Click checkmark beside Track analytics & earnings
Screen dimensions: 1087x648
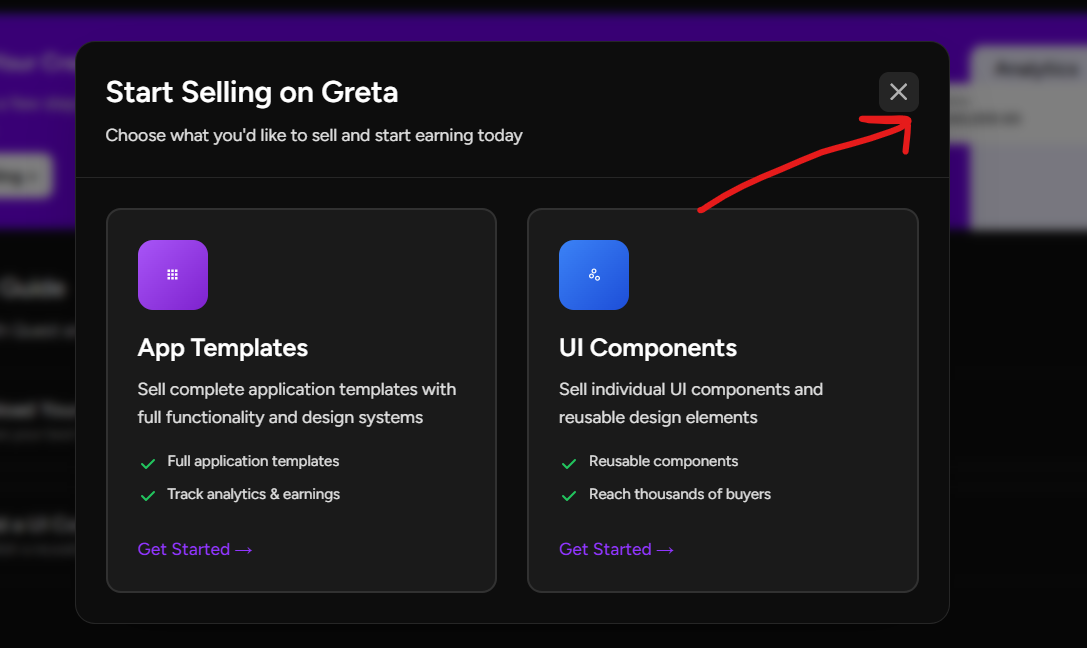pos(148,496)
